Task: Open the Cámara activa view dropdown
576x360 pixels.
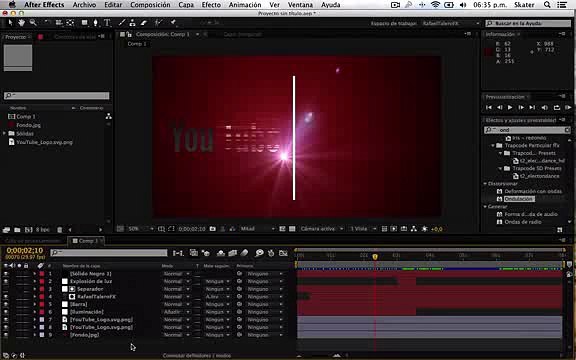Action: tap(321, 229)
